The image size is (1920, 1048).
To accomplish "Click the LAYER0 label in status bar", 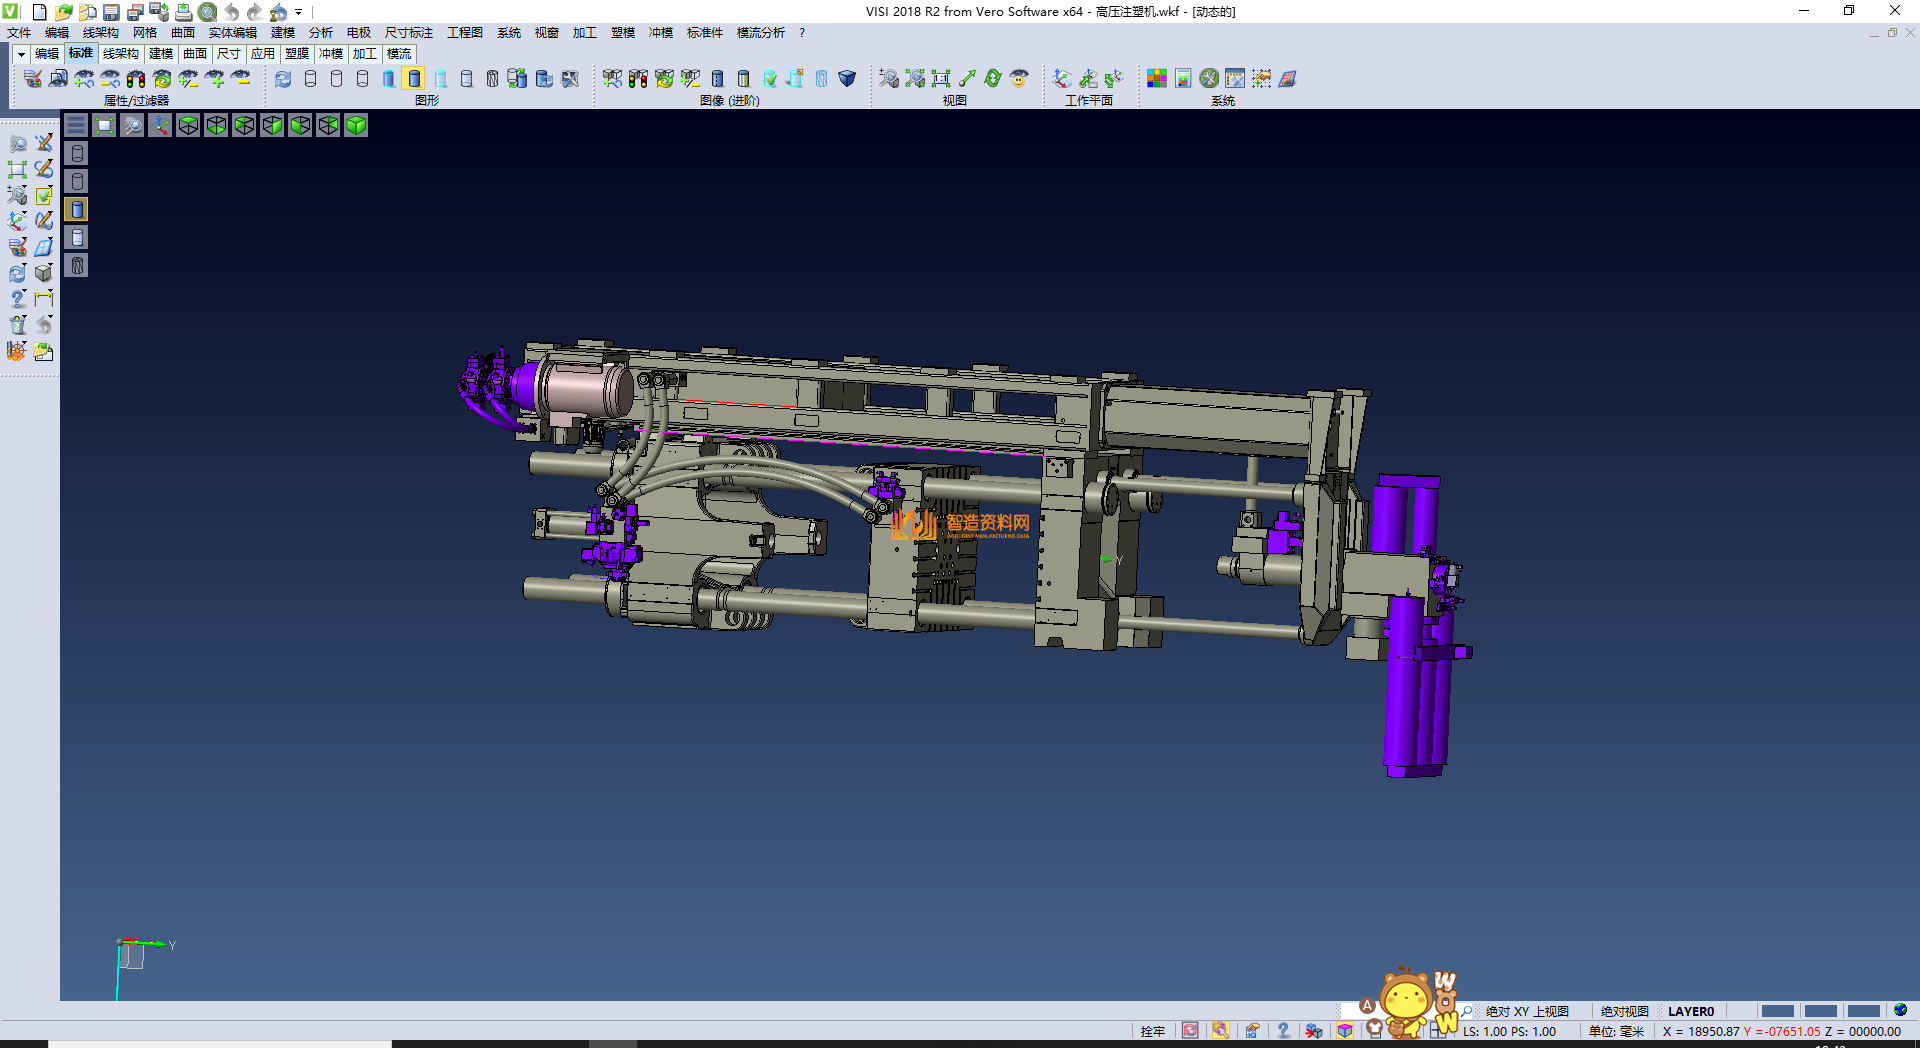I will [x=1690, y=1011].
